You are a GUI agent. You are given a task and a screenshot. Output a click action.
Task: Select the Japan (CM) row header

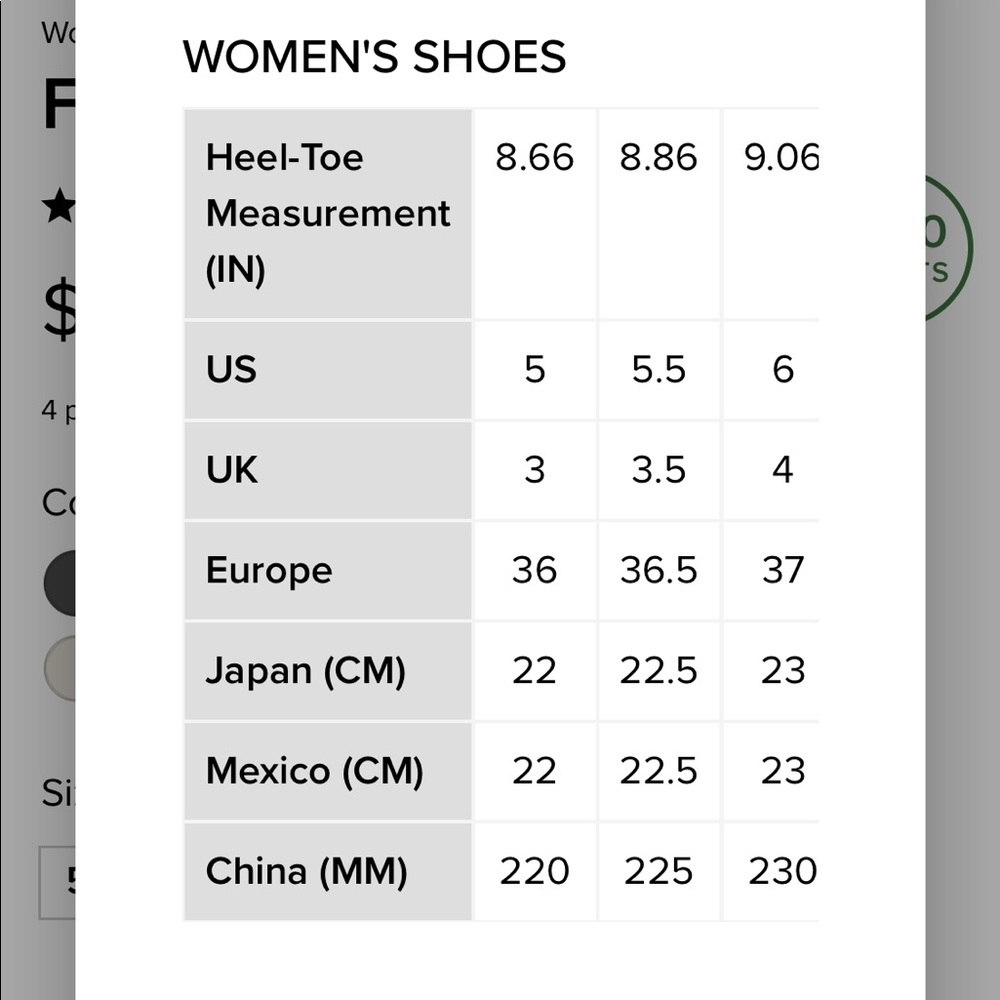[328, 671]
